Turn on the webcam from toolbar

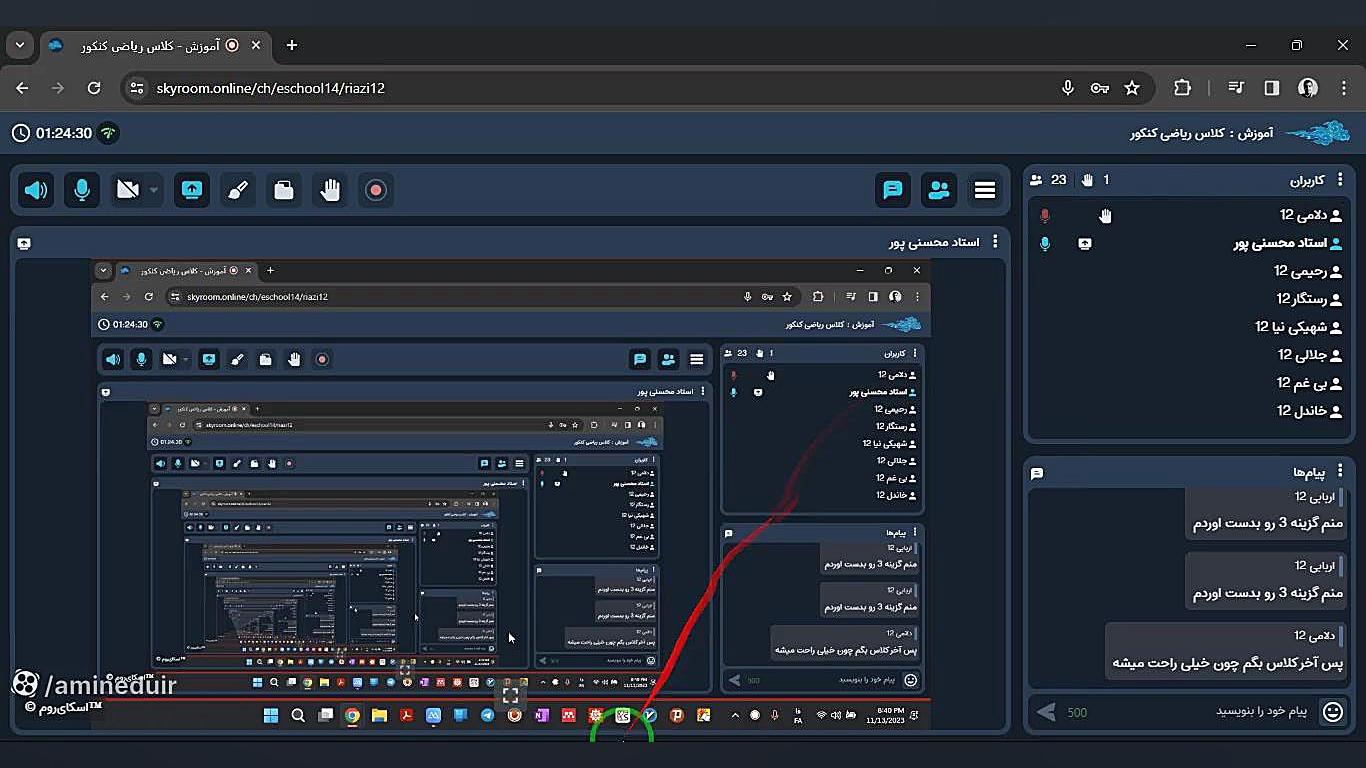pyautogui.click(x=127, y=190)
